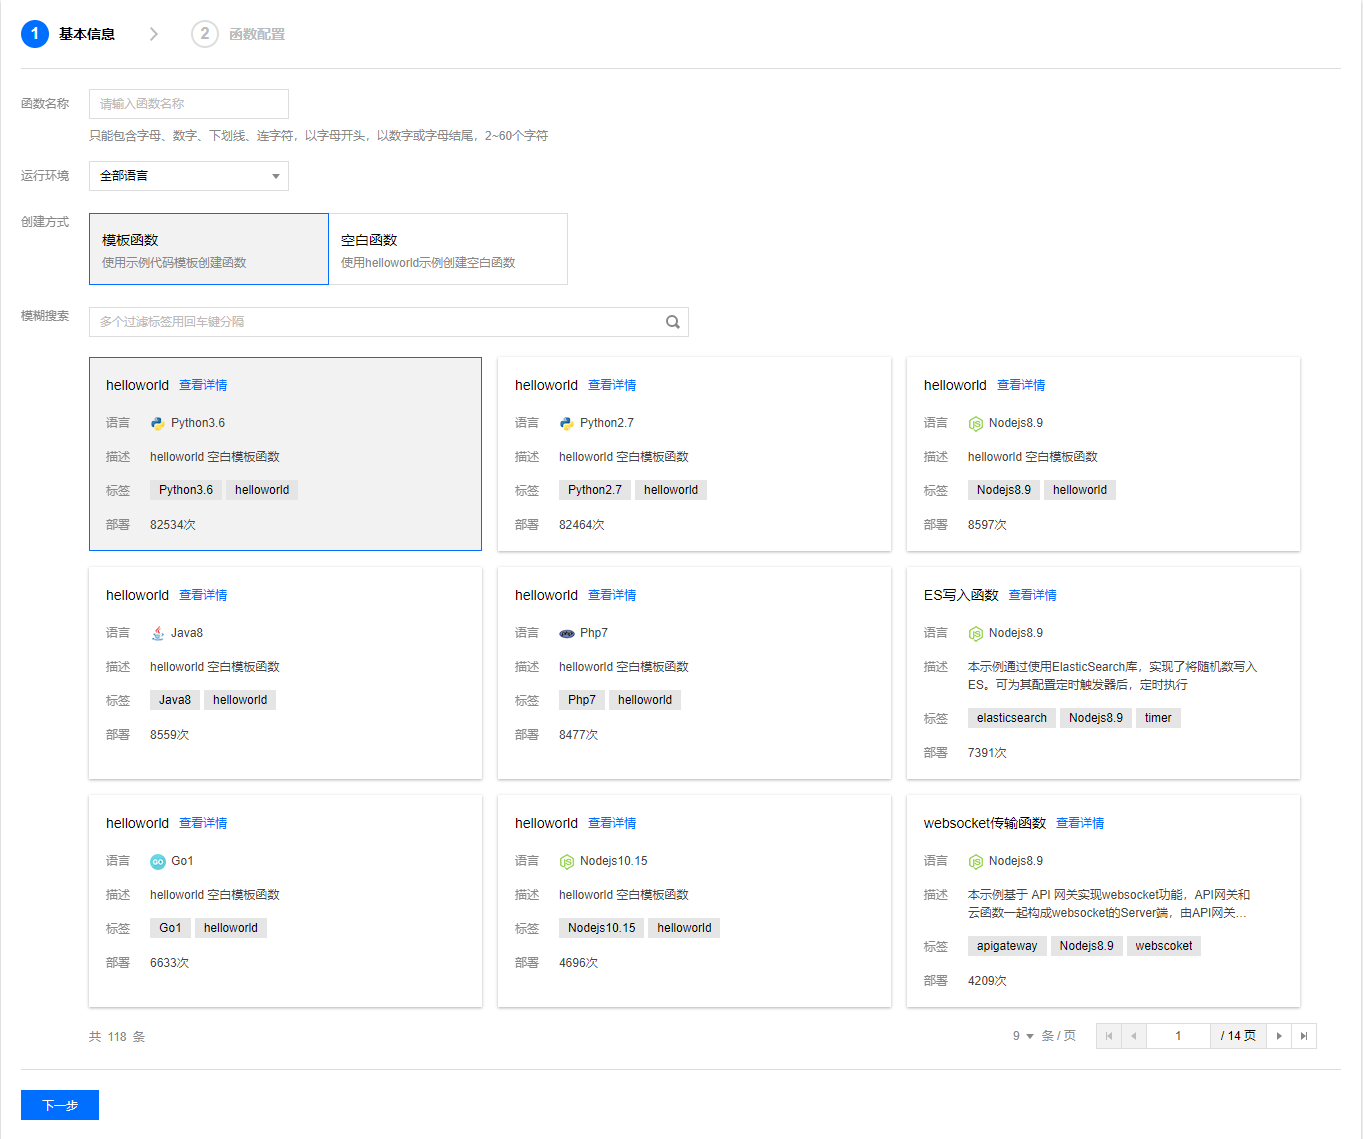The height and width of the screenshot is (1139, 1363).
Task: Jump to last page arrow
Action: tap(1304, 1036)
